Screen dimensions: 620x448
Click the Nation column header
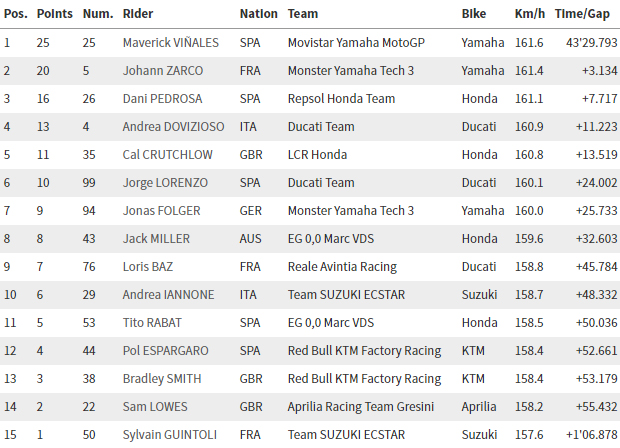259,15
